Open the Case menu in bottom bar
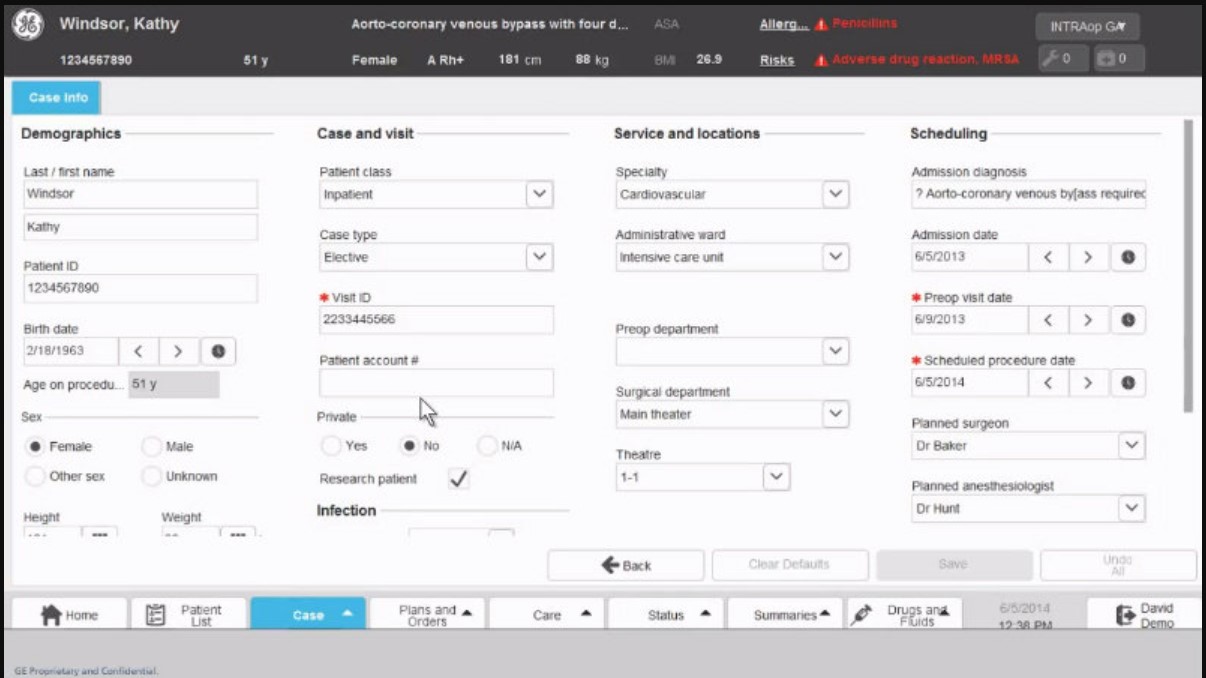 [x=308, y=615]
